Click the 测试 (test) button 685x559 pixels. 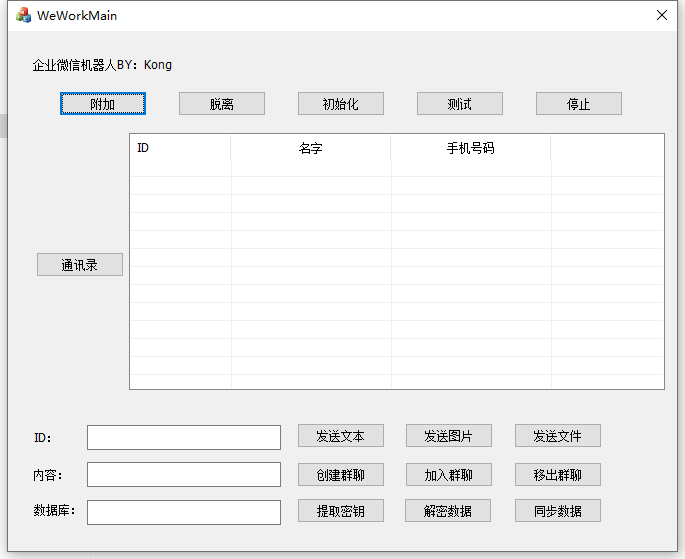pyautogui.click(x=460, y=104)
